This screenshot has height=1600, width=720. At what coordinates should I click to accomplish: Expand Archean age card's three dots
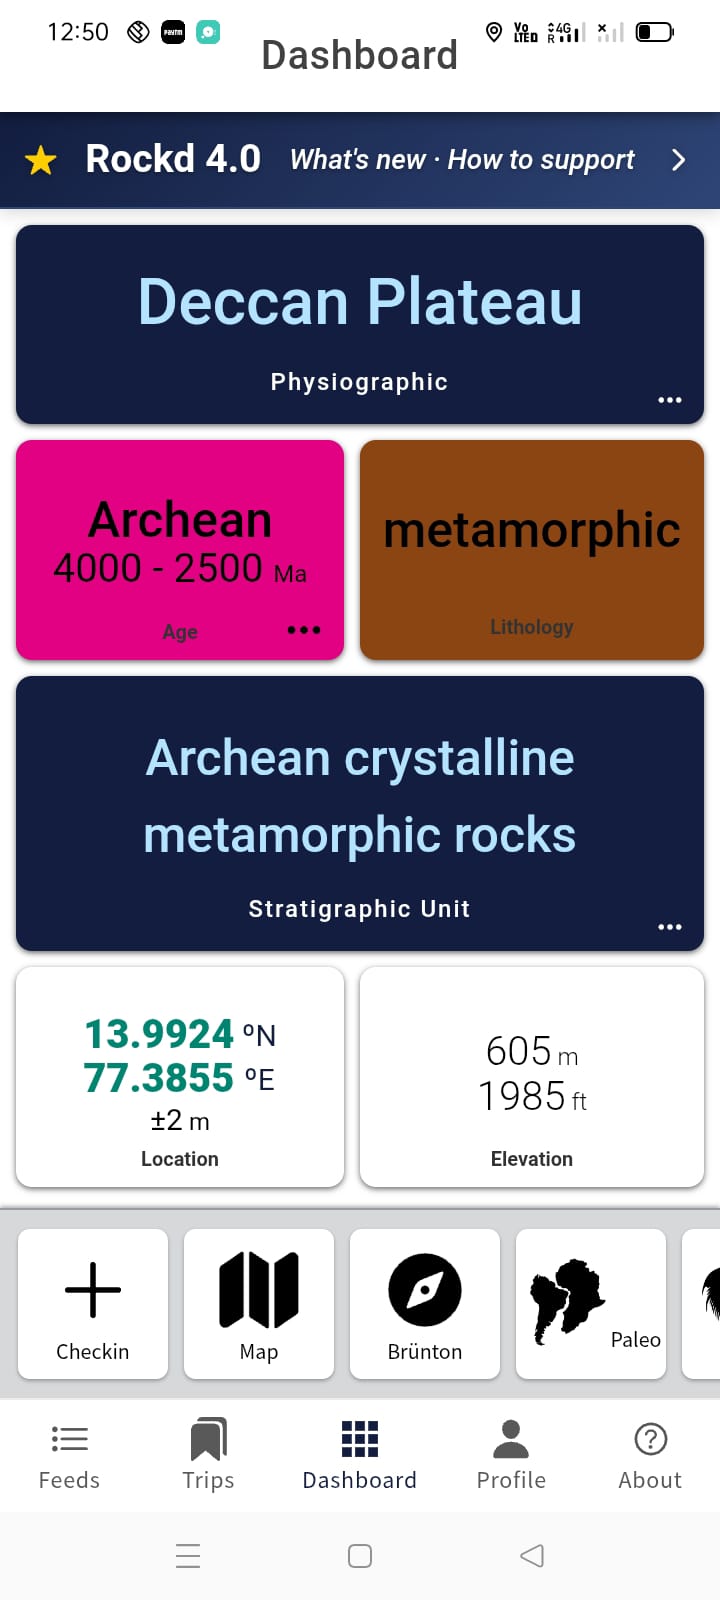(x=303, y=630)
